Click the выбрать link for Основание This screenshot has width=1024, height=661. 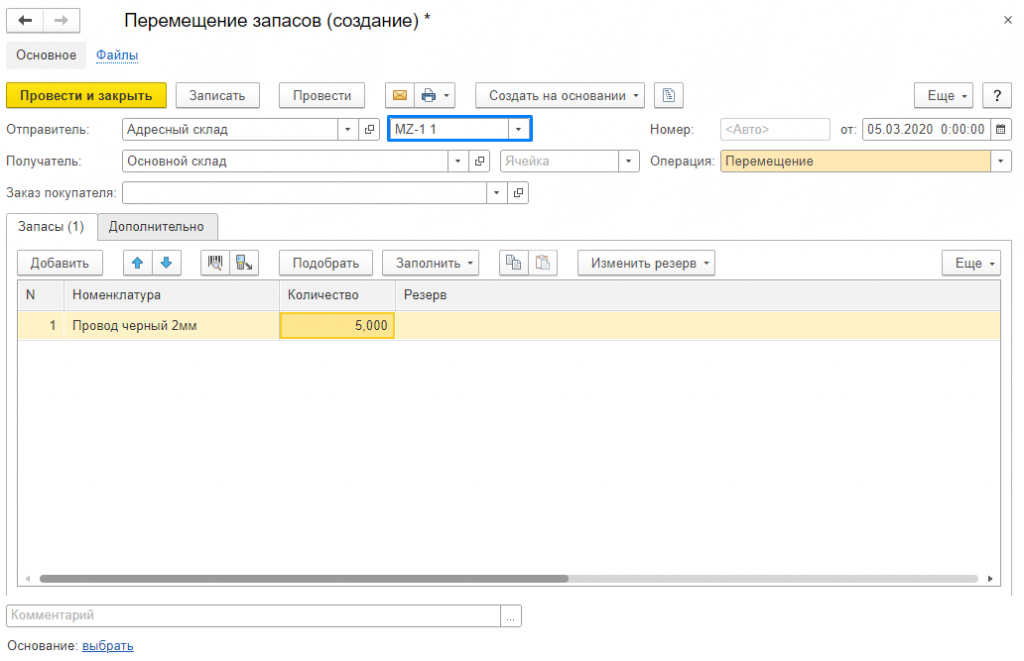(x=108, y=646)
